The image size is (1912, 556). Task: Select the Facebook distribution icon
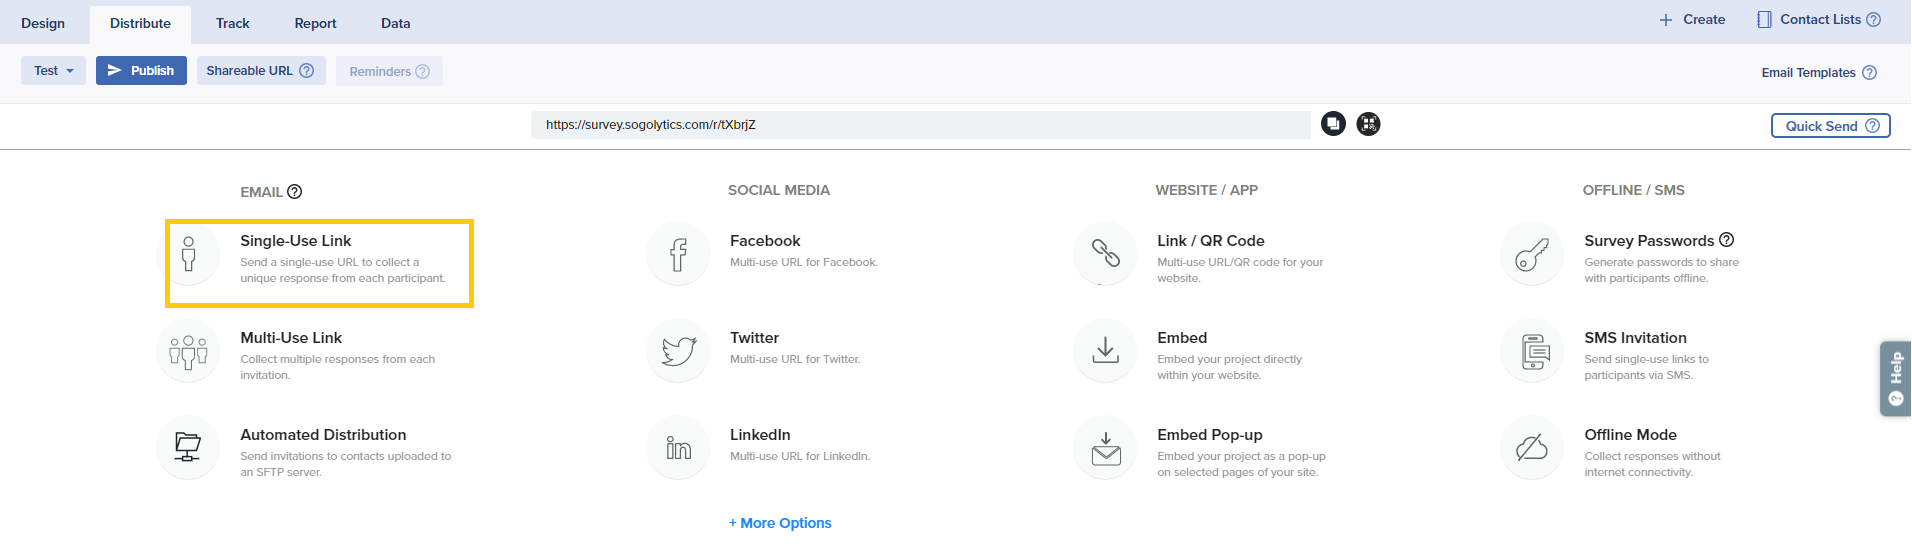[x=678, y=254]
